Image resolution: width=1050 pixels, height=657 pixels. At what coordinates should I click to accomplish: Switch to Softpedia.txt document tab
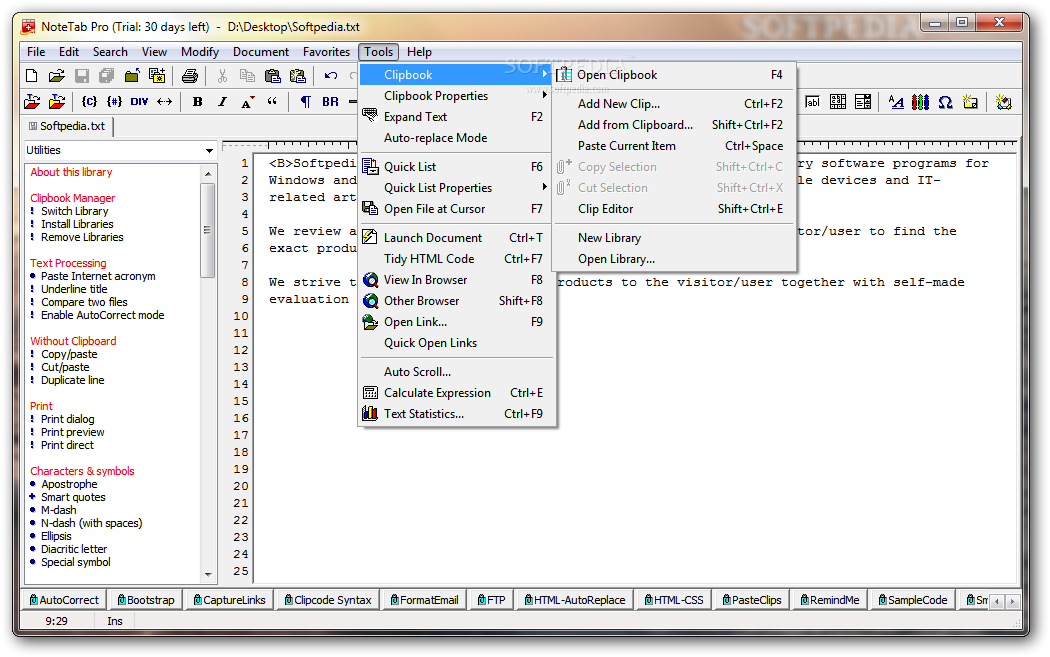67,126
